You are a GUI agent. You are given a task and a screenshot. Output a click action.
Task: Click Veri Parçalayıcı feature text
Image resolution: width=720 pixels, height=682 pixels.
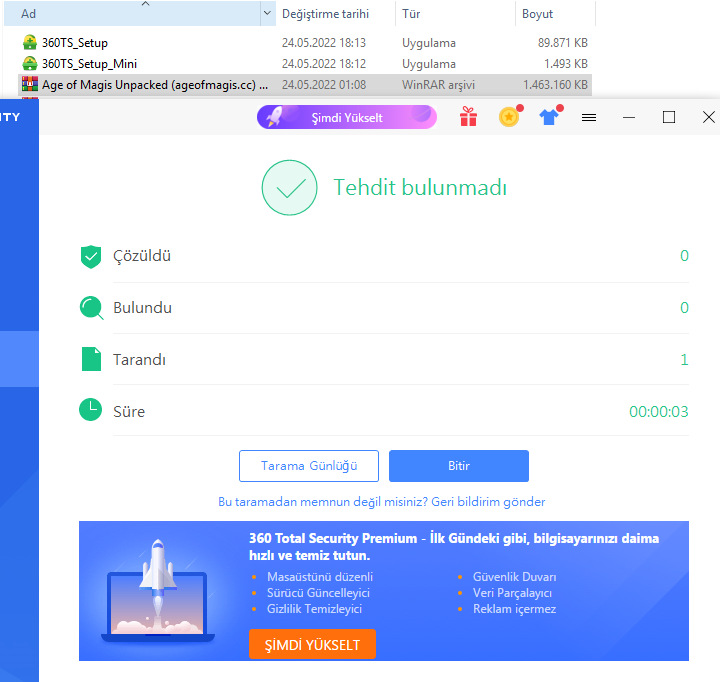click(x=512, y=593)
